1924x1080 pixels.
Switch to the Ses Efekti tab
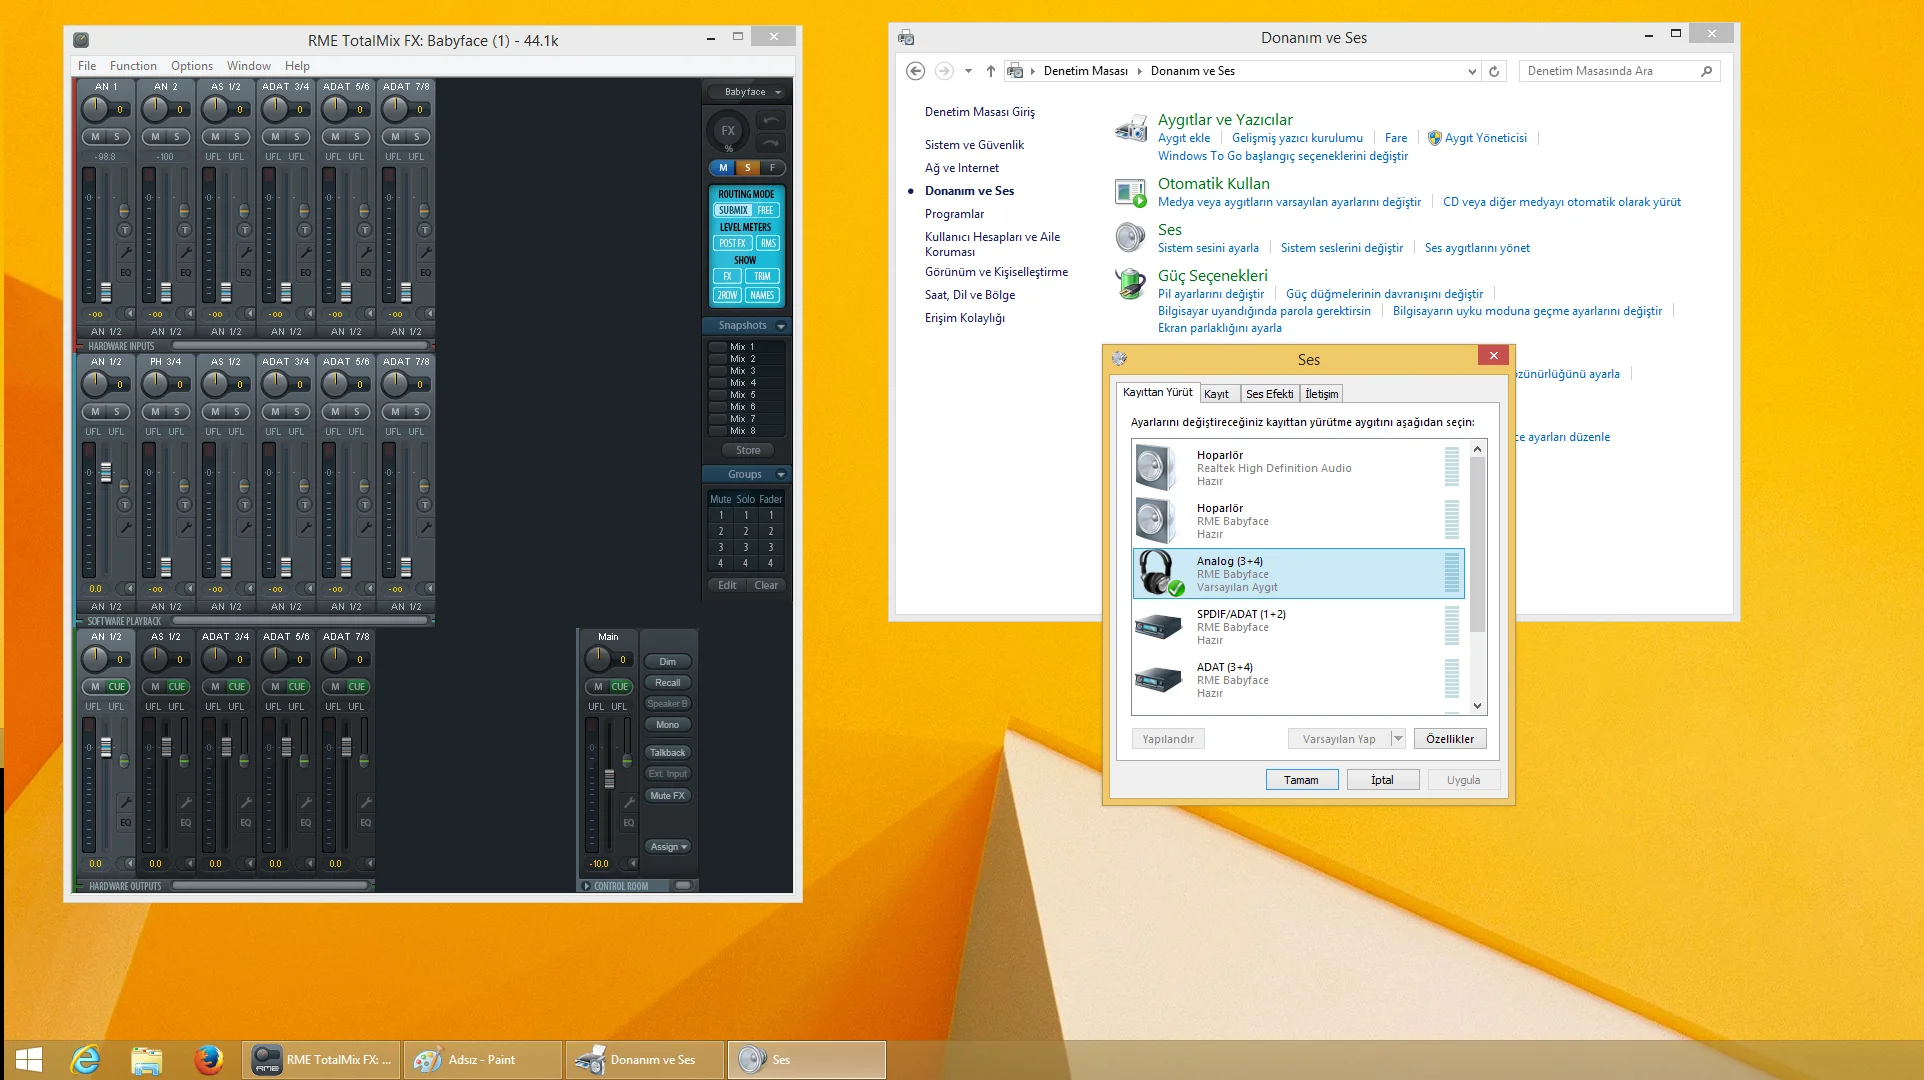pos(1269,394)
